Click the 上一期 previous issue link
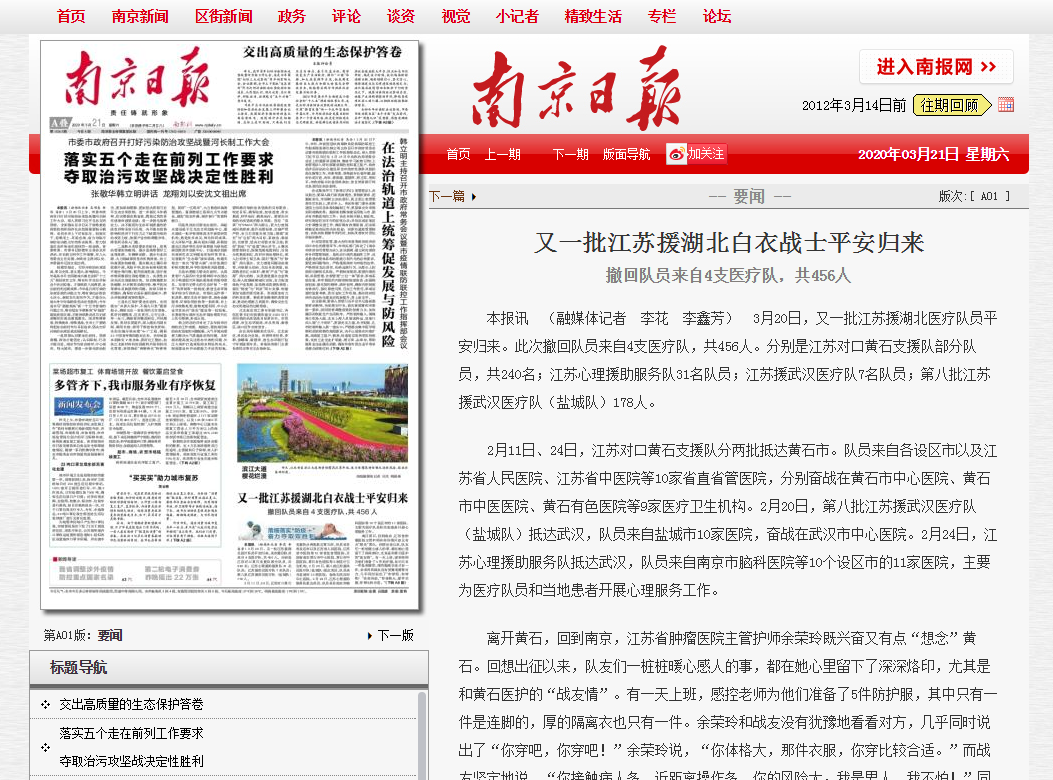The width and height of the screenshot is (1053, 780). [x=501, y=152]
